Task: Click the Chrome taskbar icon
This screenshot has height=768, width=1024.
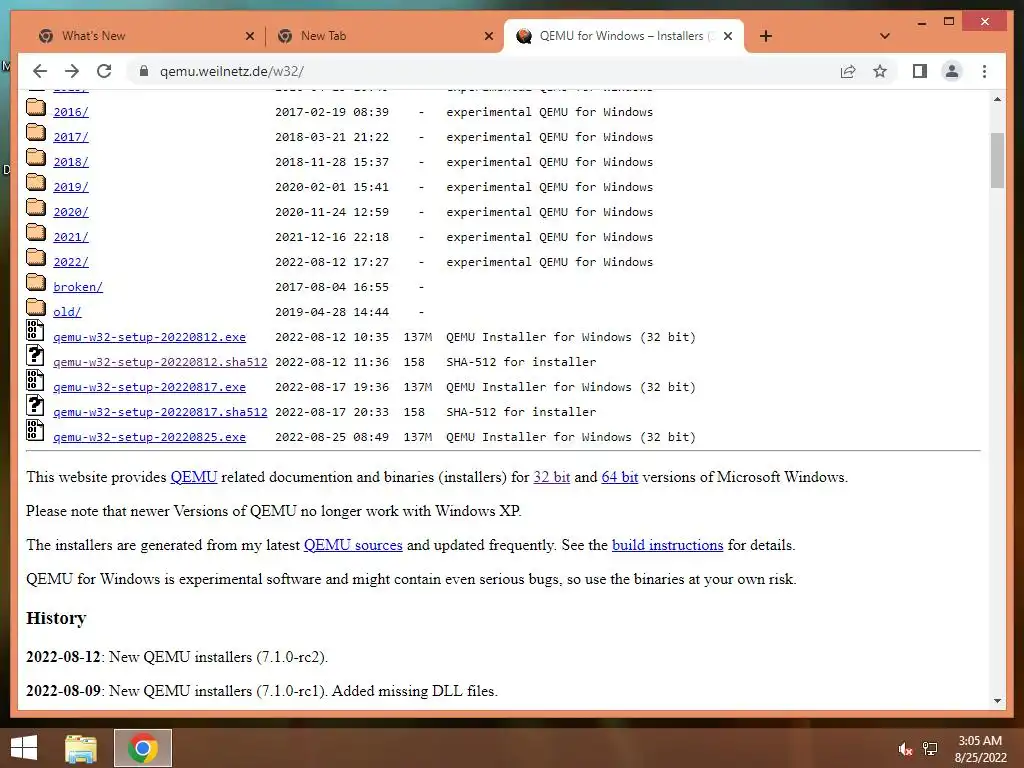Action: [142, 748]
